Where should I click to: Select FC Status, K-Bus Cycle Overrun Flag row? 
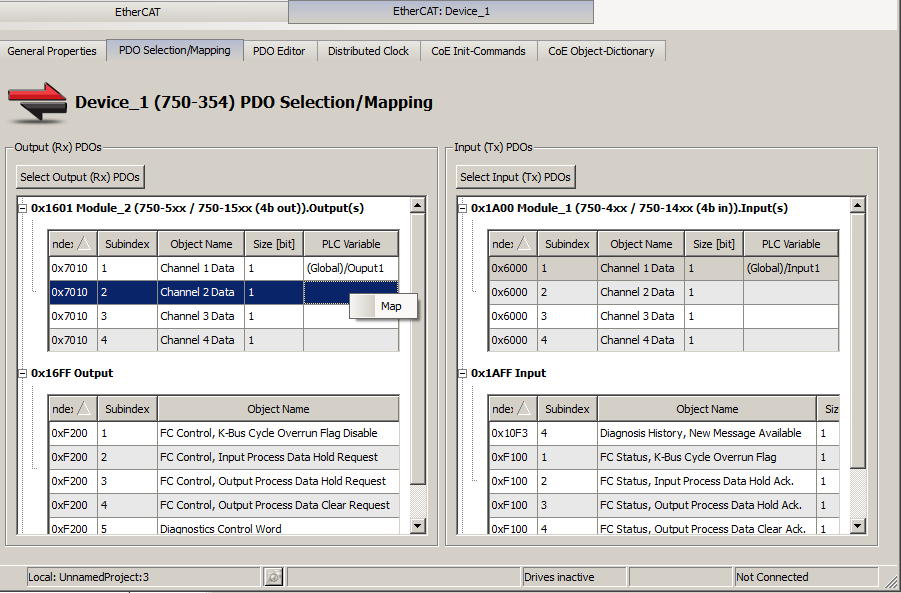664,457
